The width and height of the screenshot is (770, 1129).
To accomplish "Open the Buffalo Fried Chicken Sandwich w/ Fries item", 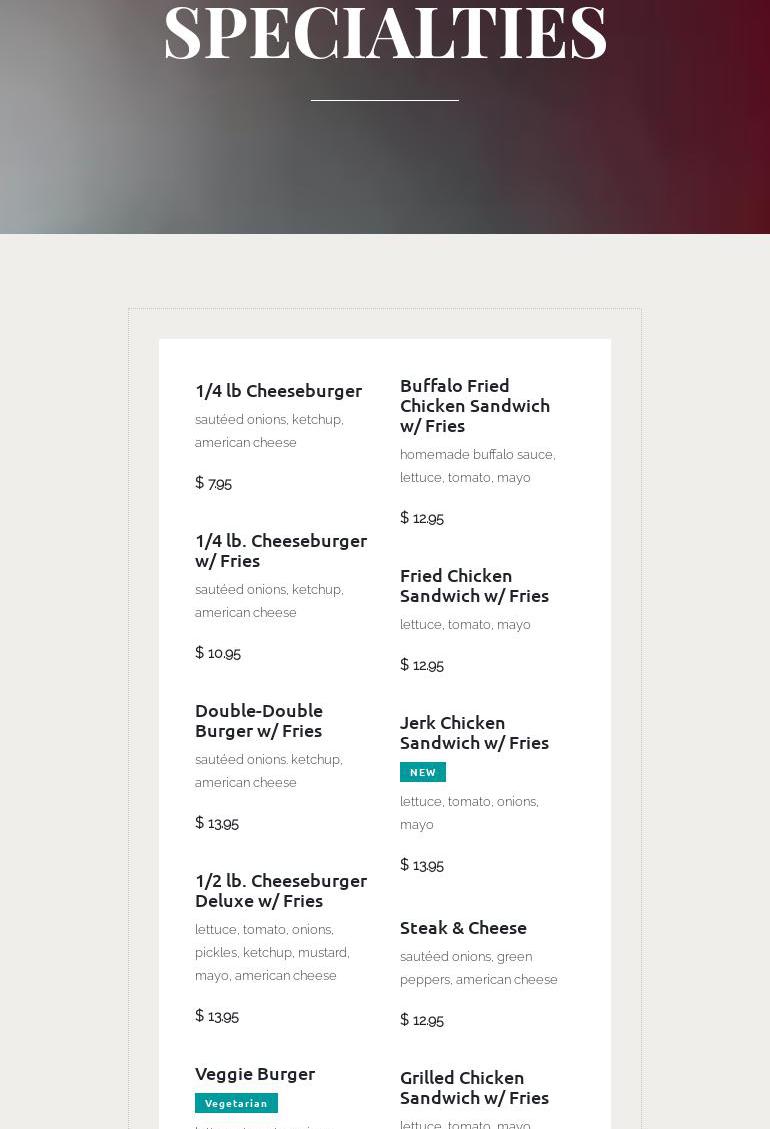I will [x=475, y=406].
